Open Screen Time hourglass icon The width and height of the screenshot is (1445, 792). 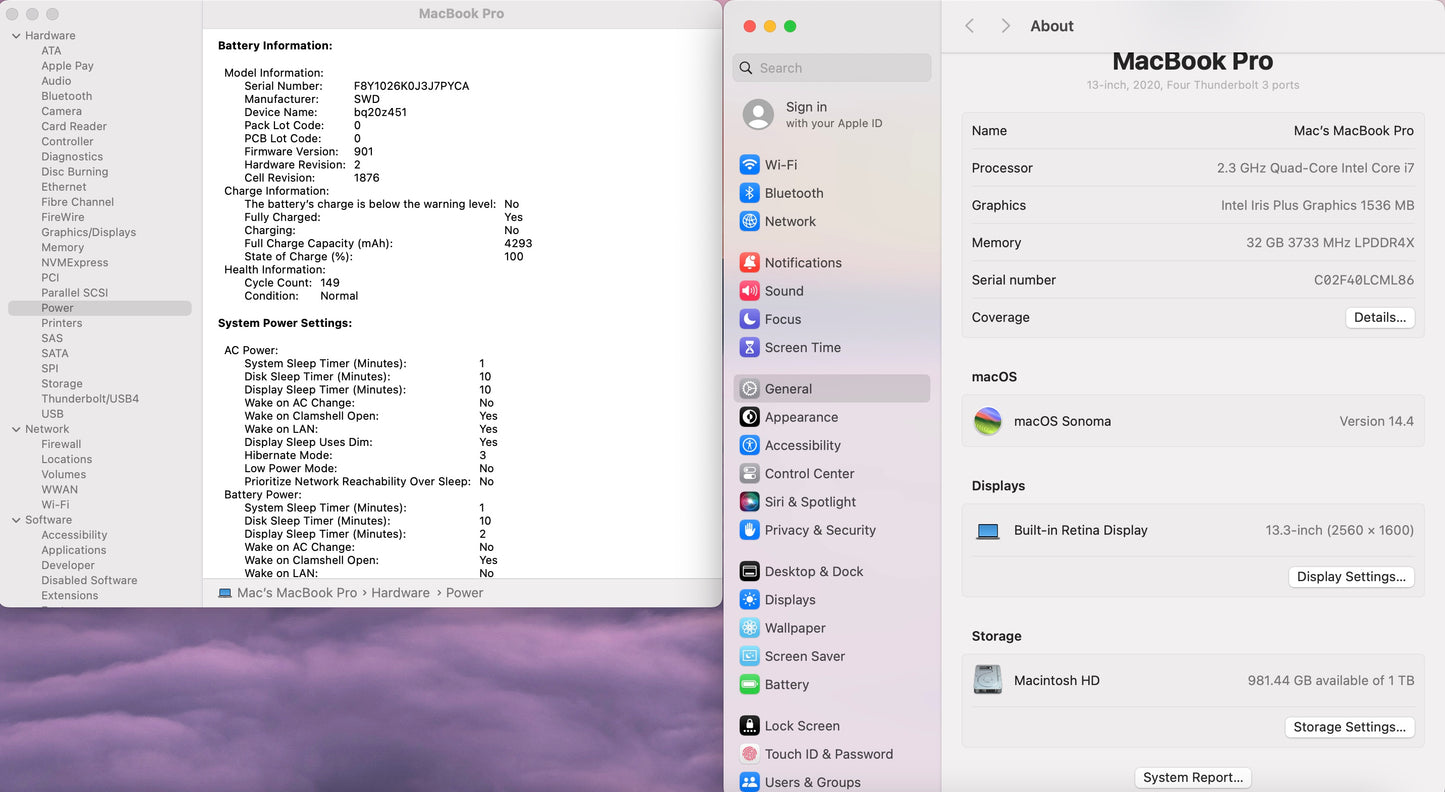point(749,348)
